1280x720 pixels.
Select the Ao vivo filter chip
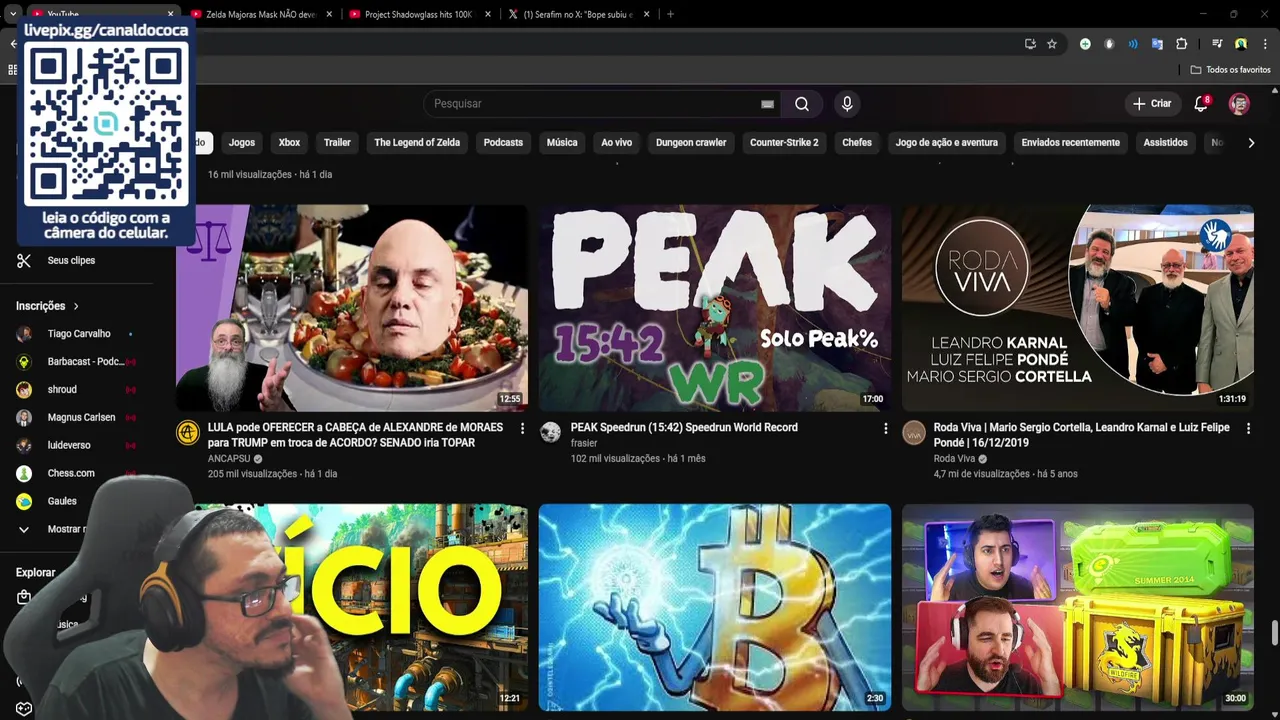tap(616, 143)
